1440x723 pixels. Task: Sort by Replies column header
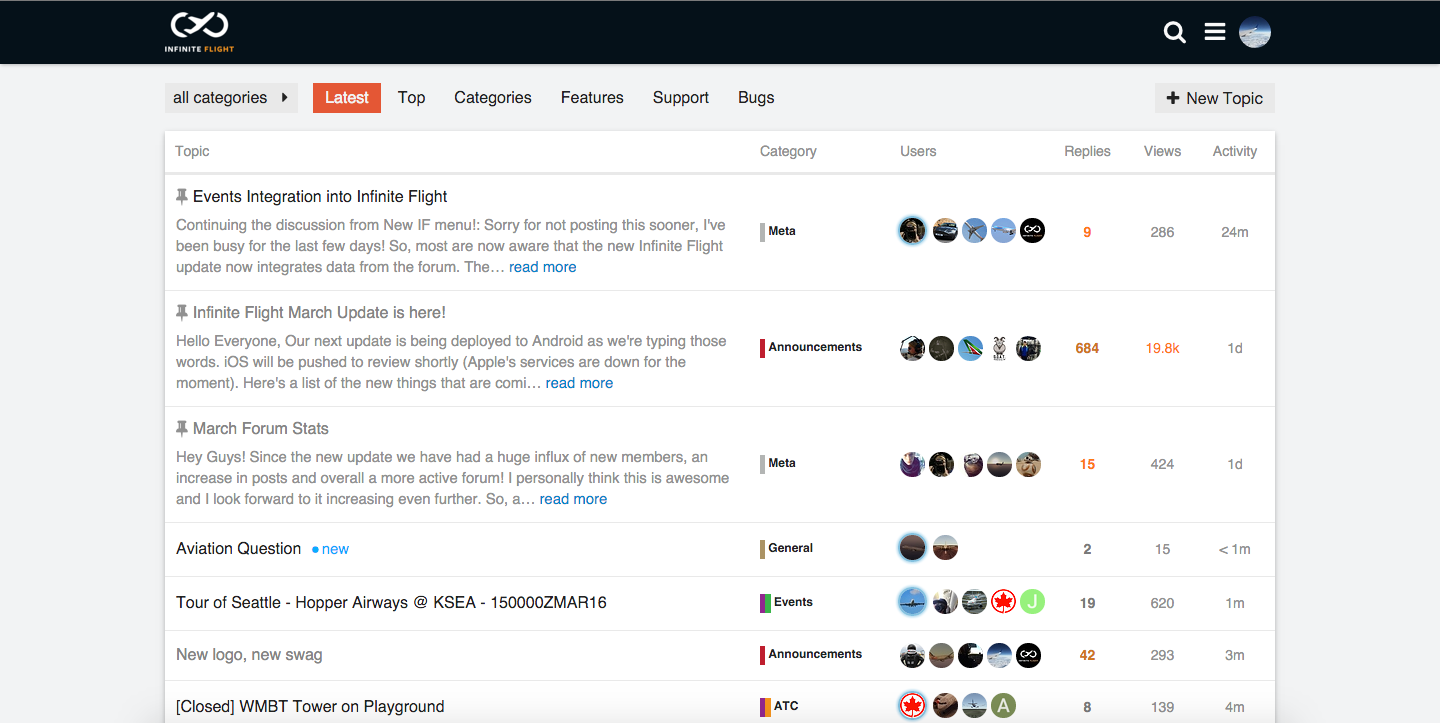click(x=1087, y=151)
